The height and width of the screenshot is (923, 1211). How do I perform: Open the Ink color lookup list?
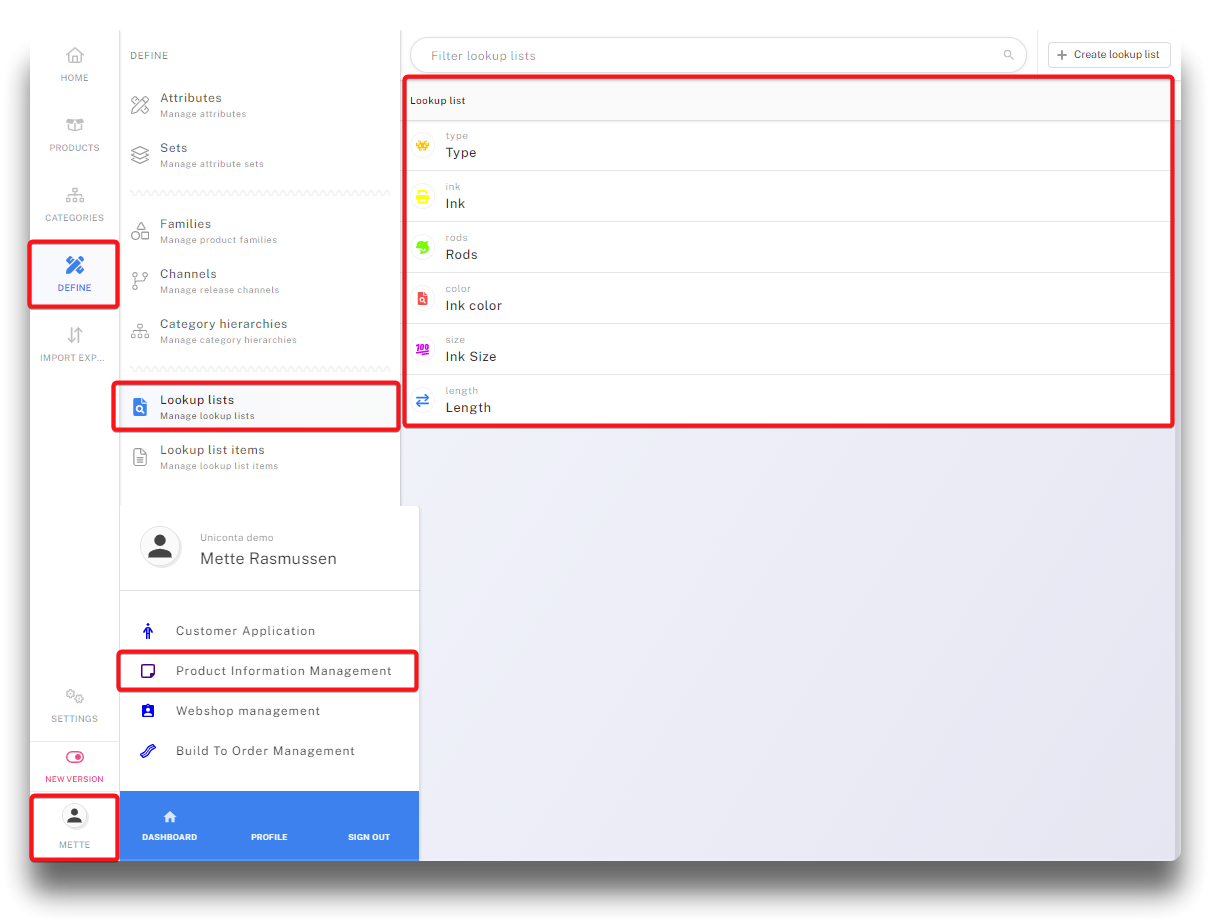pos(474,306)
